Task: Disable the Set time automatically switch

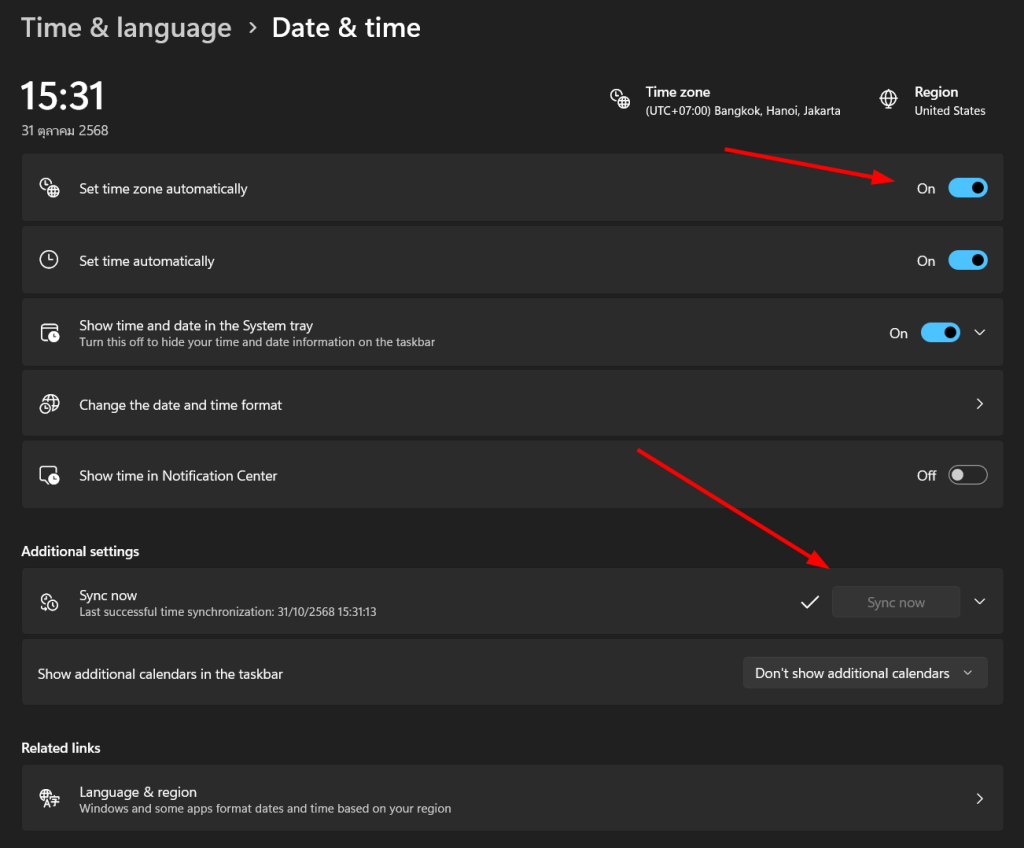Action: click(x=967, y=260)
